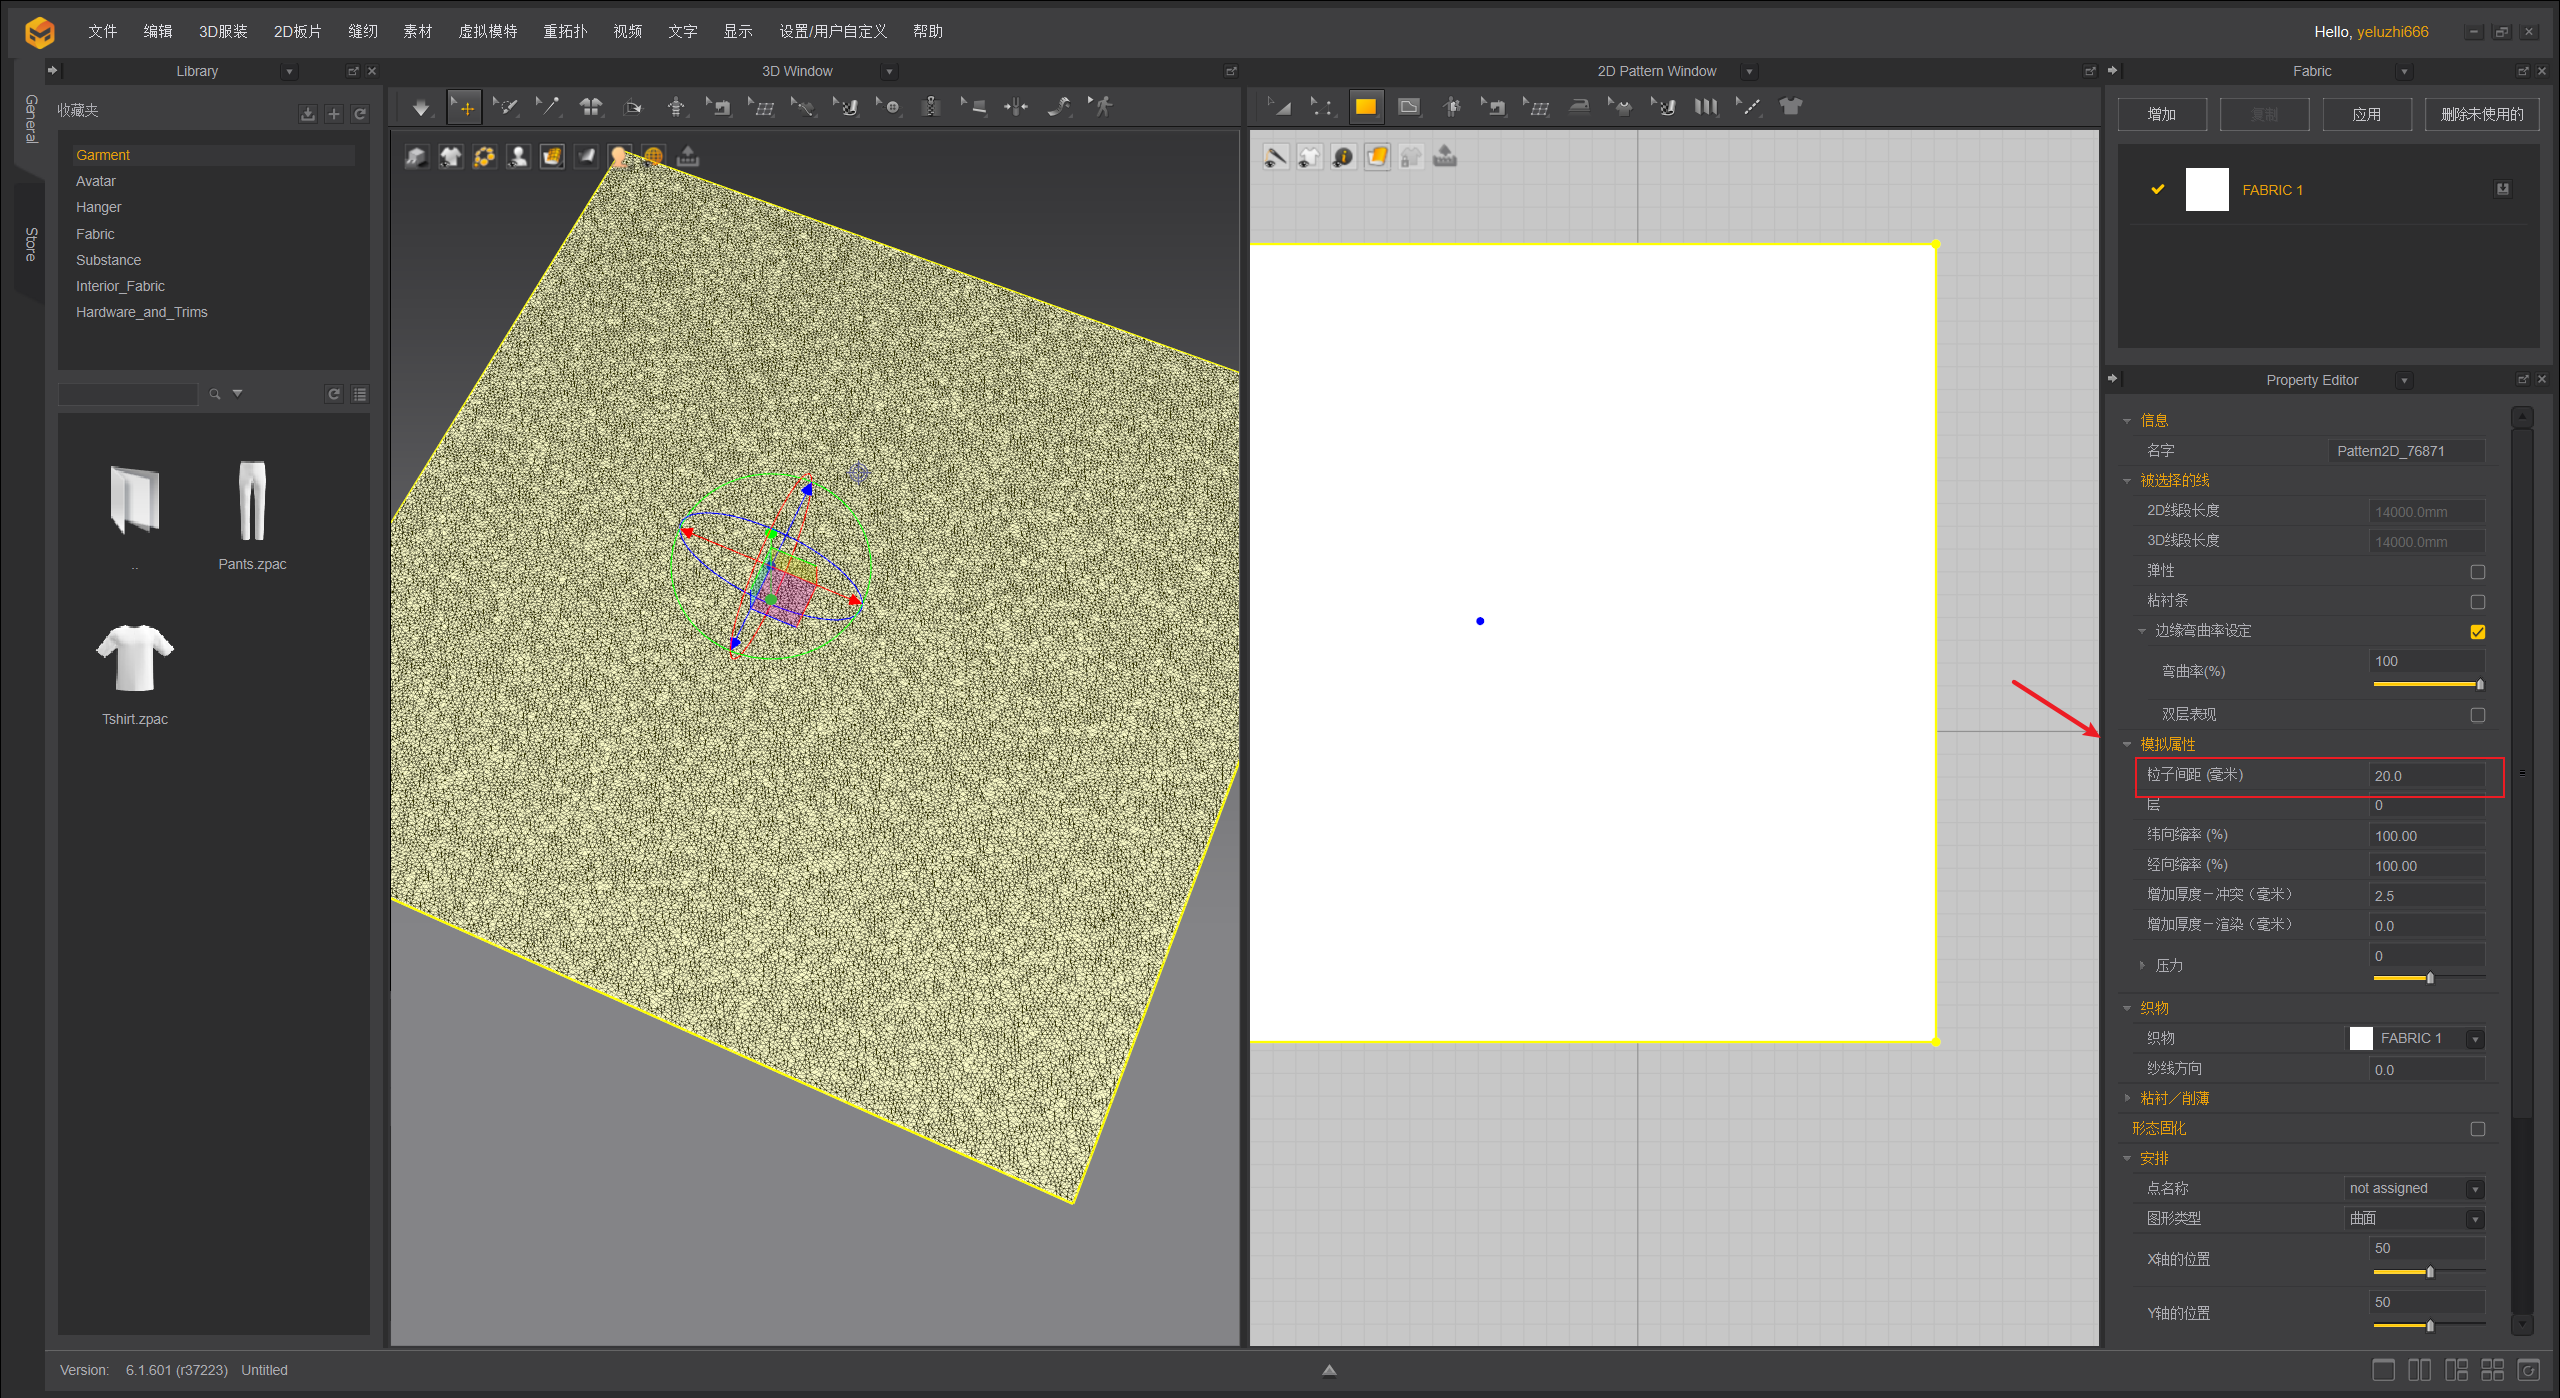
Task: Toggle the 形态固化 checkbox
Action: click(2477, 1129)
